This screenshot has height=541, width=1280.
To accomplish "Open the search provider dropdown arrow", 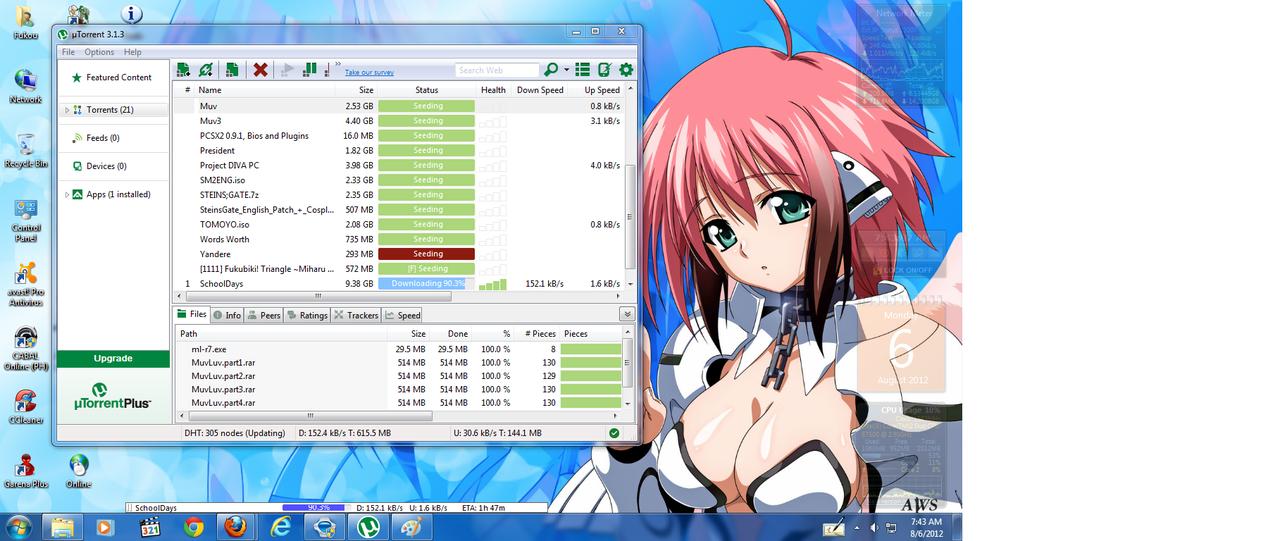I will (x=566, y=70).
